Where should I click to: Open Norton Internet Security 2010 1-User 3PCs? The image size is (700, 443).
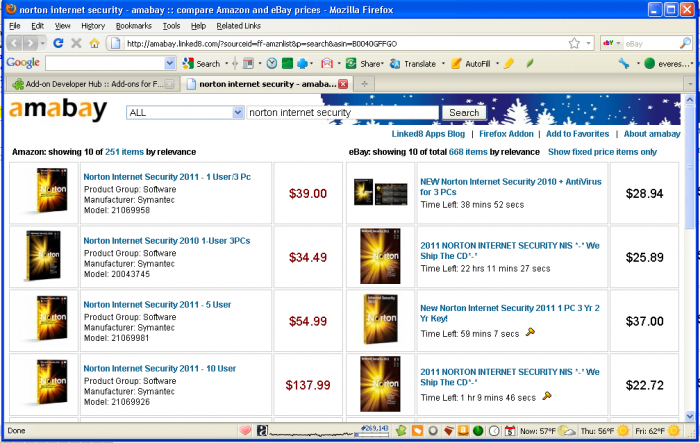[x=167, y=241]
